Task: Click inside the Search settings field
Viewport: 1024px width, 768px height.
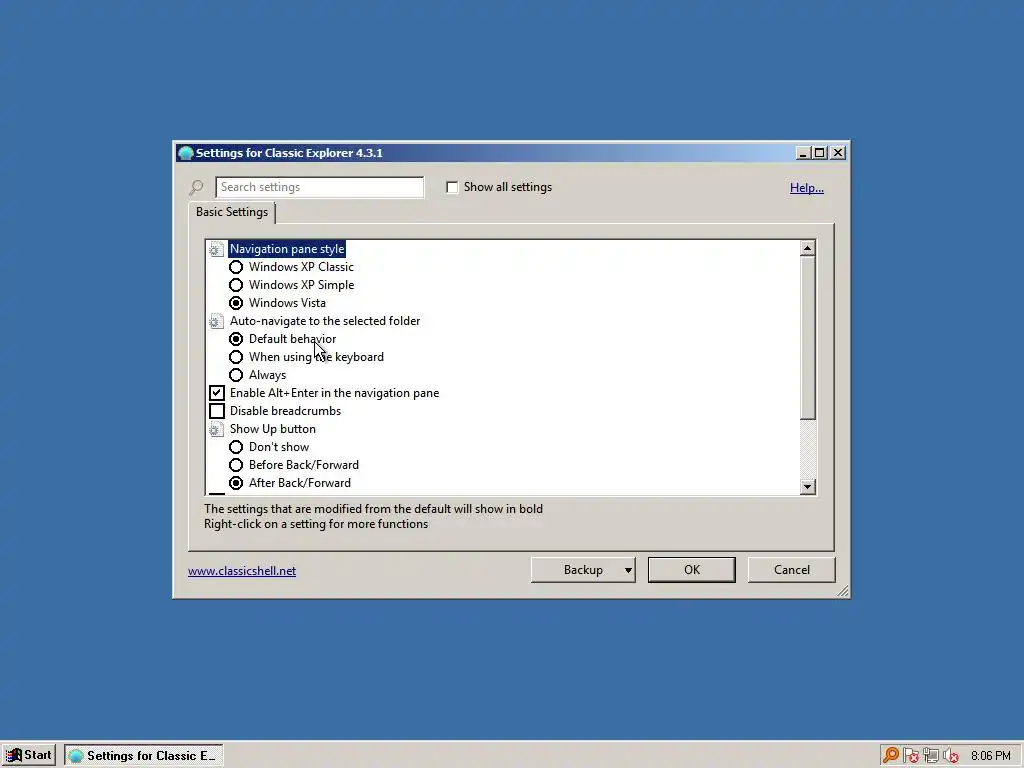Action: 319,187
